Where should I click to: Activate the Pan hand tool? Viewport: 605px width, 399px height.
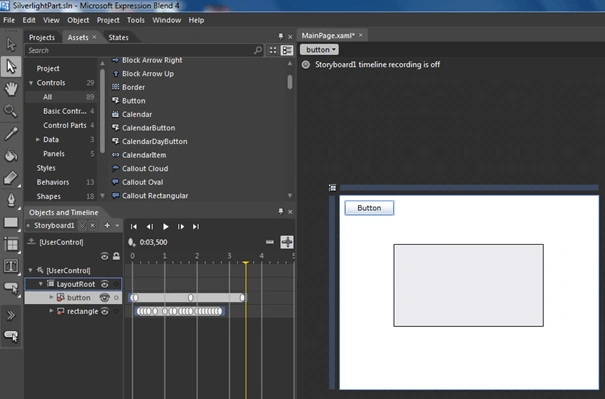pyautogui.click(x=11, y=89)
